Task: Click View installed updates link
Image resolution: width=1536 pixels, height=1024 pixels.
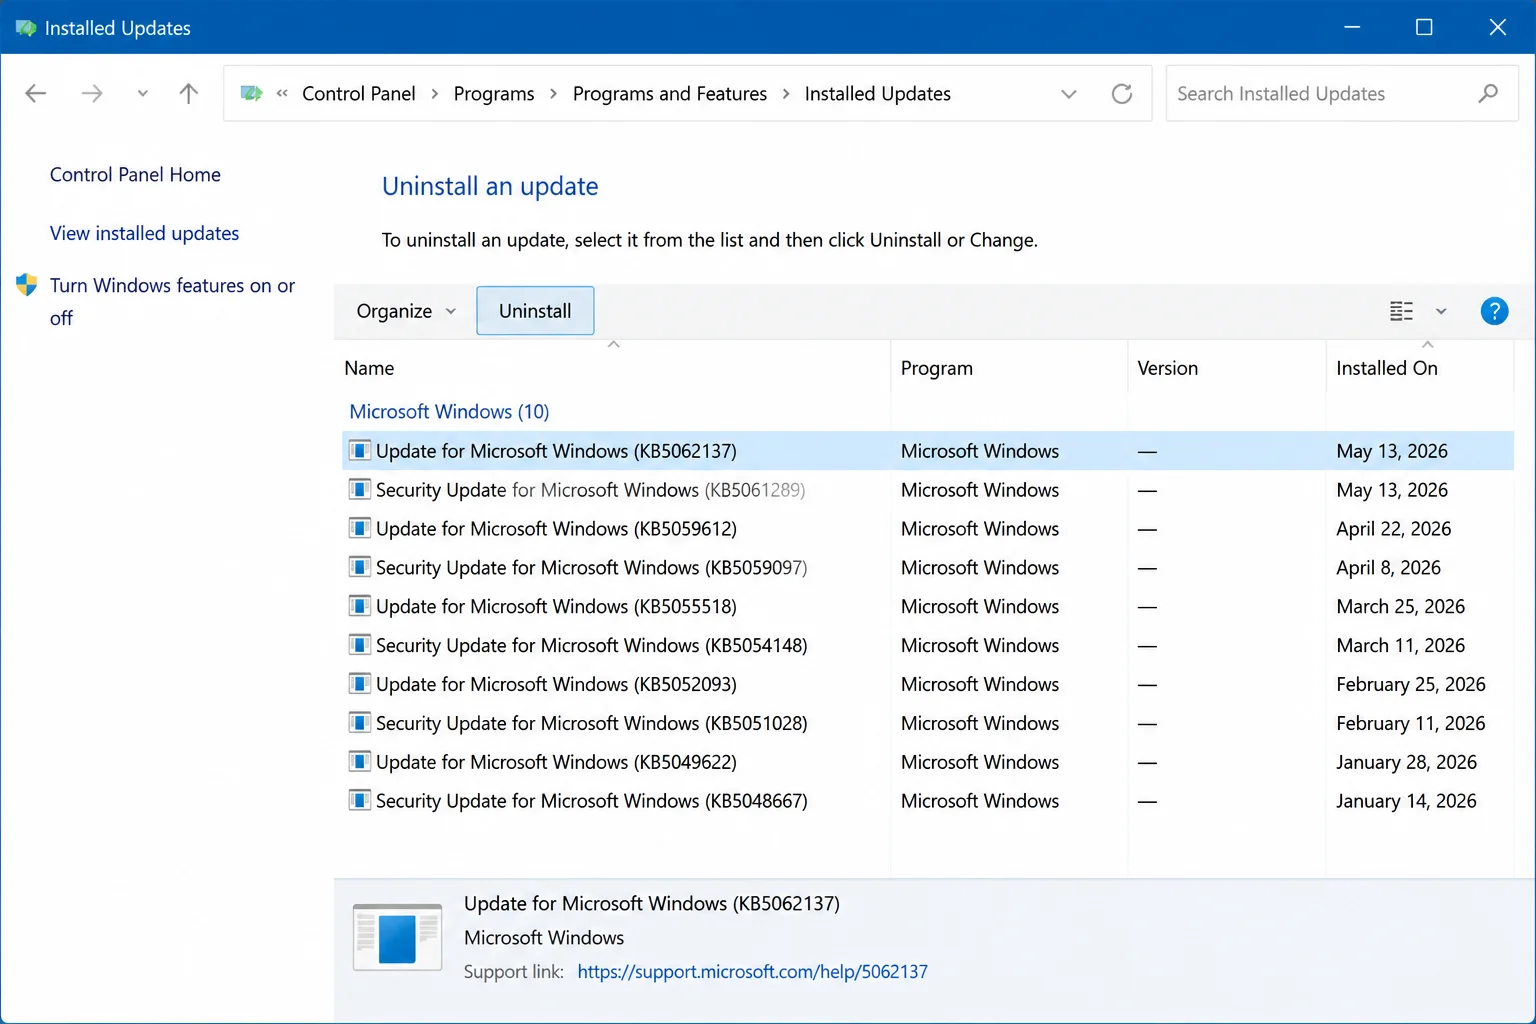Action: point(144,233)
